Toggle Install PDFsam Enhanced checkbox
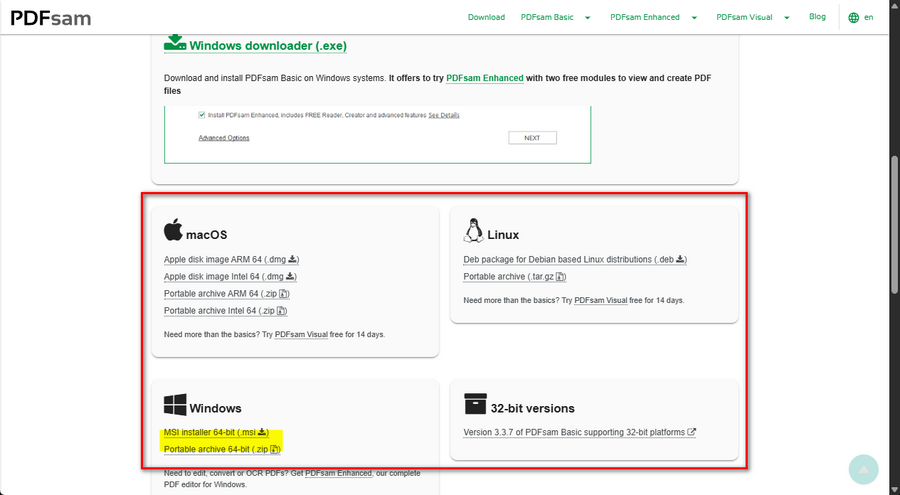The width and height of the screenshot is (900, 495). coord(201,115)
